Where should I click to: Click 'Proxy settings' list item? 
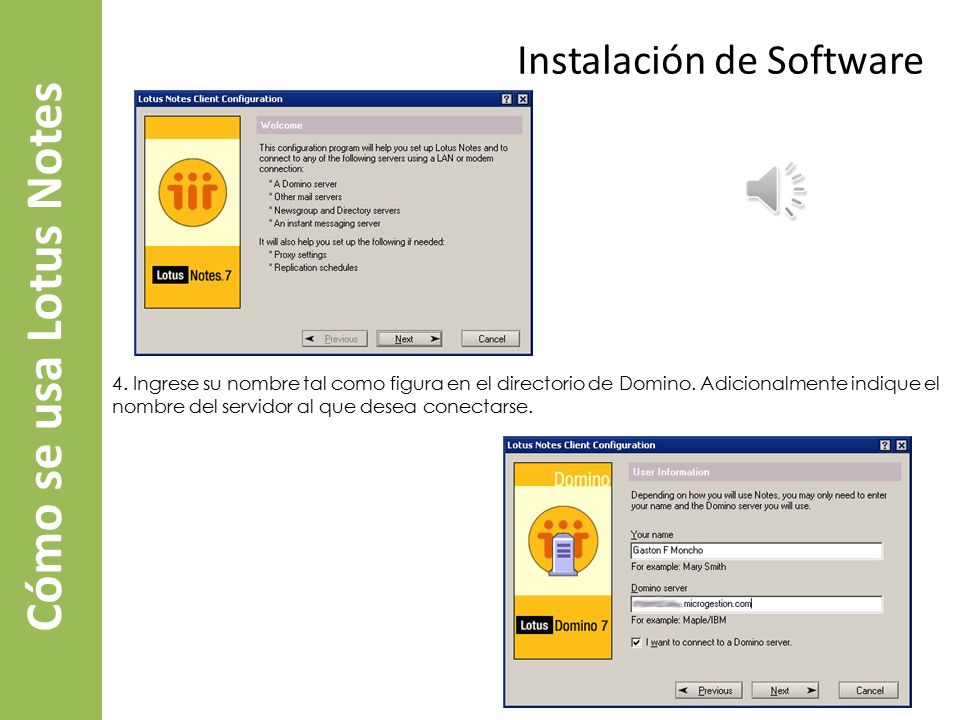pos(298,255)
